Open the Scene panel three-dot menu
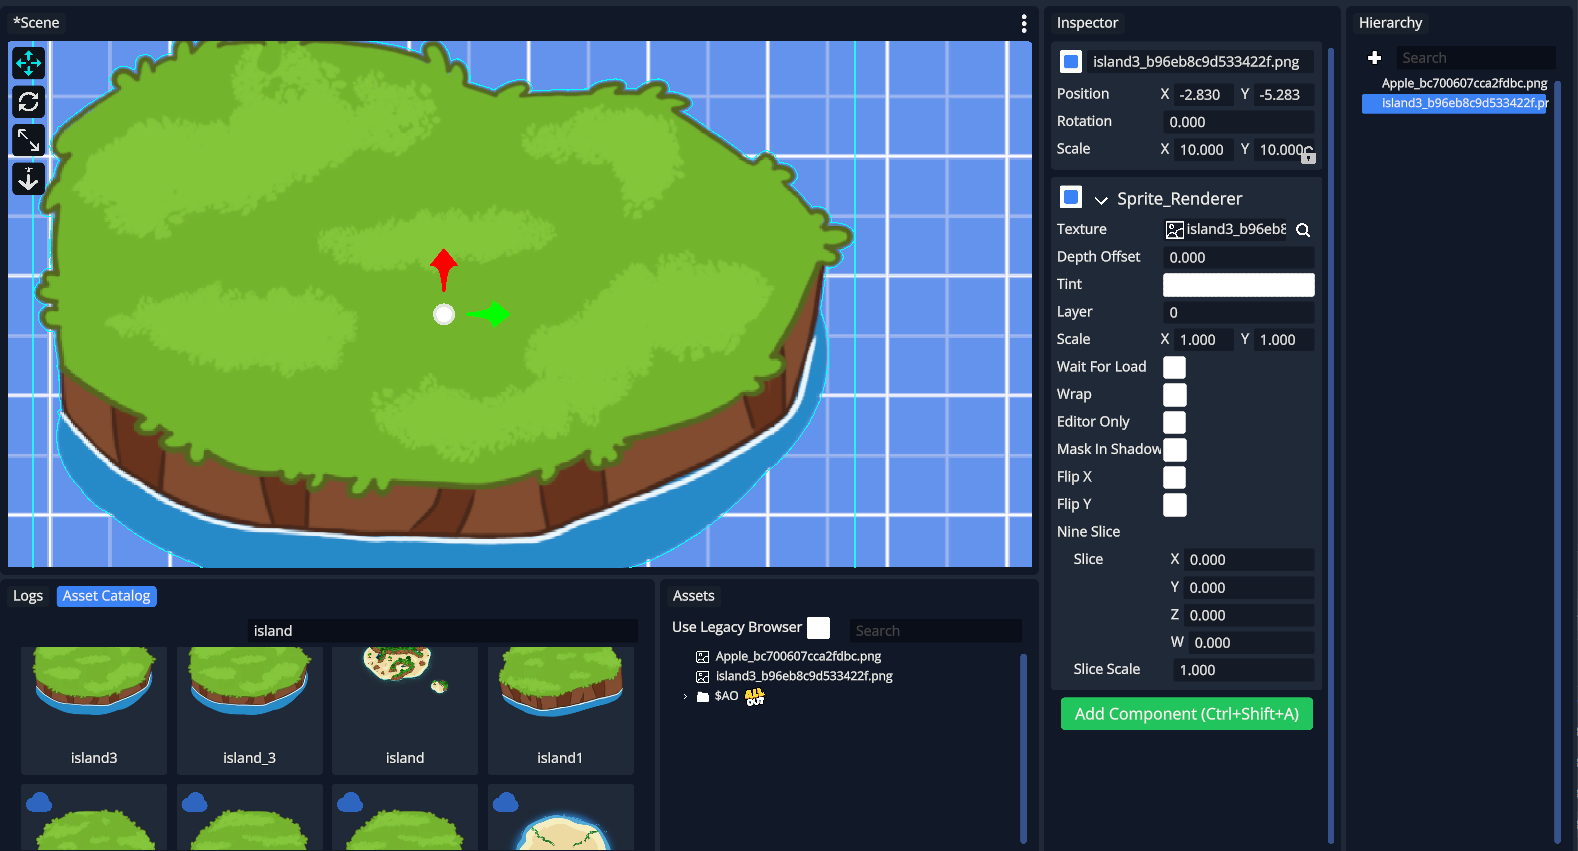 coord(1023,23)
